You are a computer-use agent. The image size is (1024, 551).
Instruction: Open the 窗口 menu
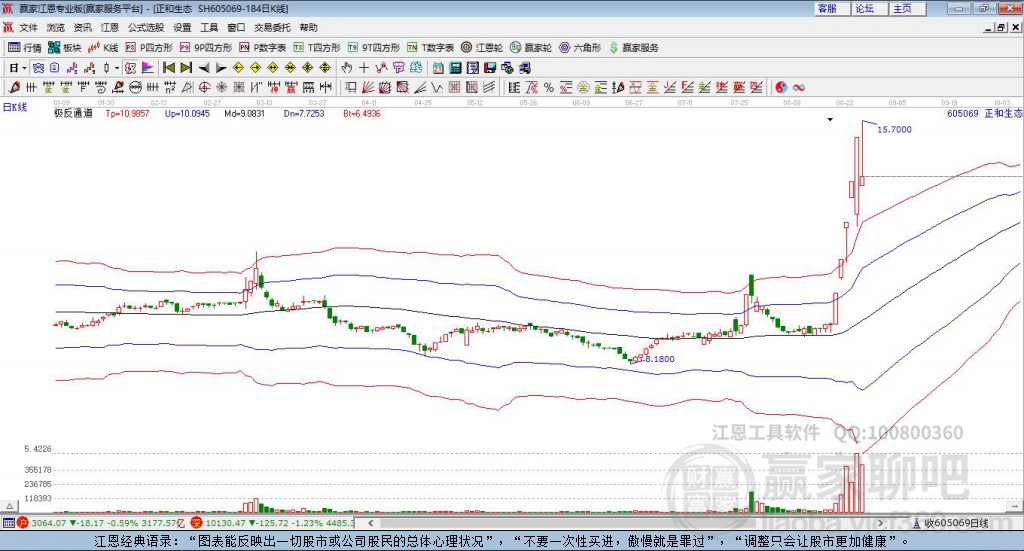pyautogui.click(x=236, y=27)
